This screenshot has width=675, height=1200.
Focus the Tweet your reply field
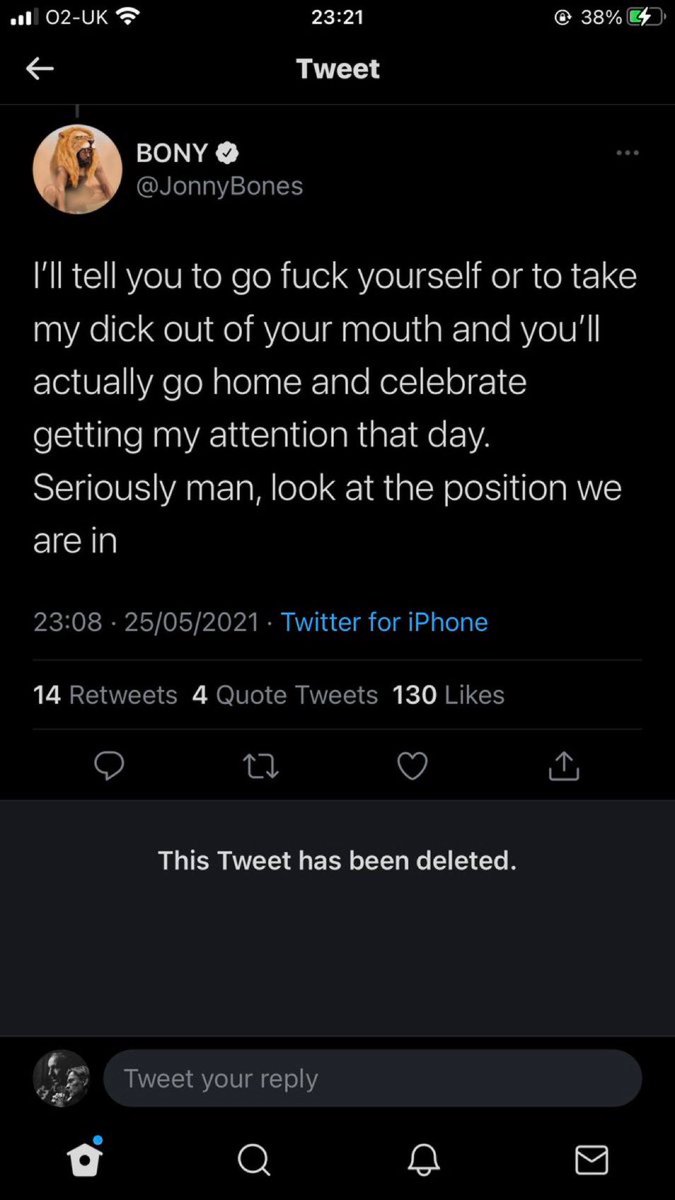[372, 1078]
